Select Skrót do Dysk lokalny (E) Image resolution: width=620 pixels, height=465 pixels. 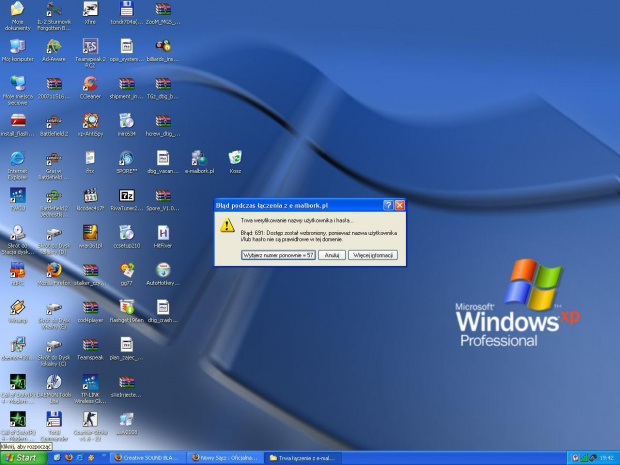pyautogui.click(x=54, y=314)
